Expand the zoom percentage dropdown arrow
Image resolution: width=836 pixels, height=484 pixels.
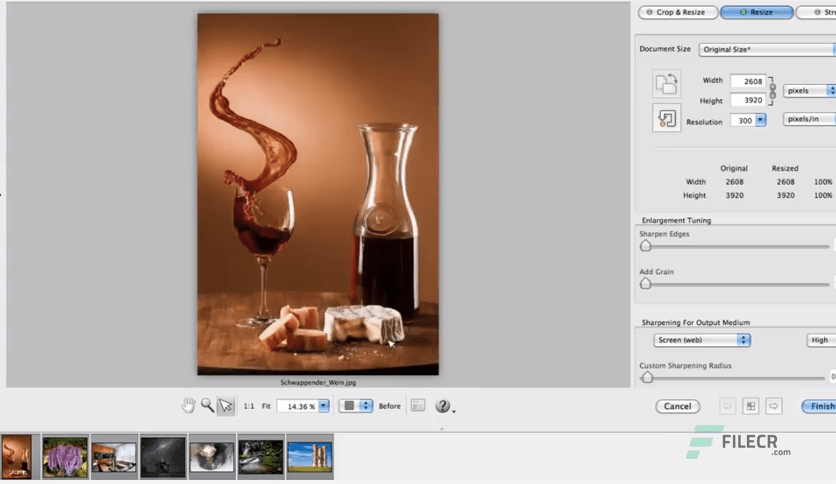(324, 406)
